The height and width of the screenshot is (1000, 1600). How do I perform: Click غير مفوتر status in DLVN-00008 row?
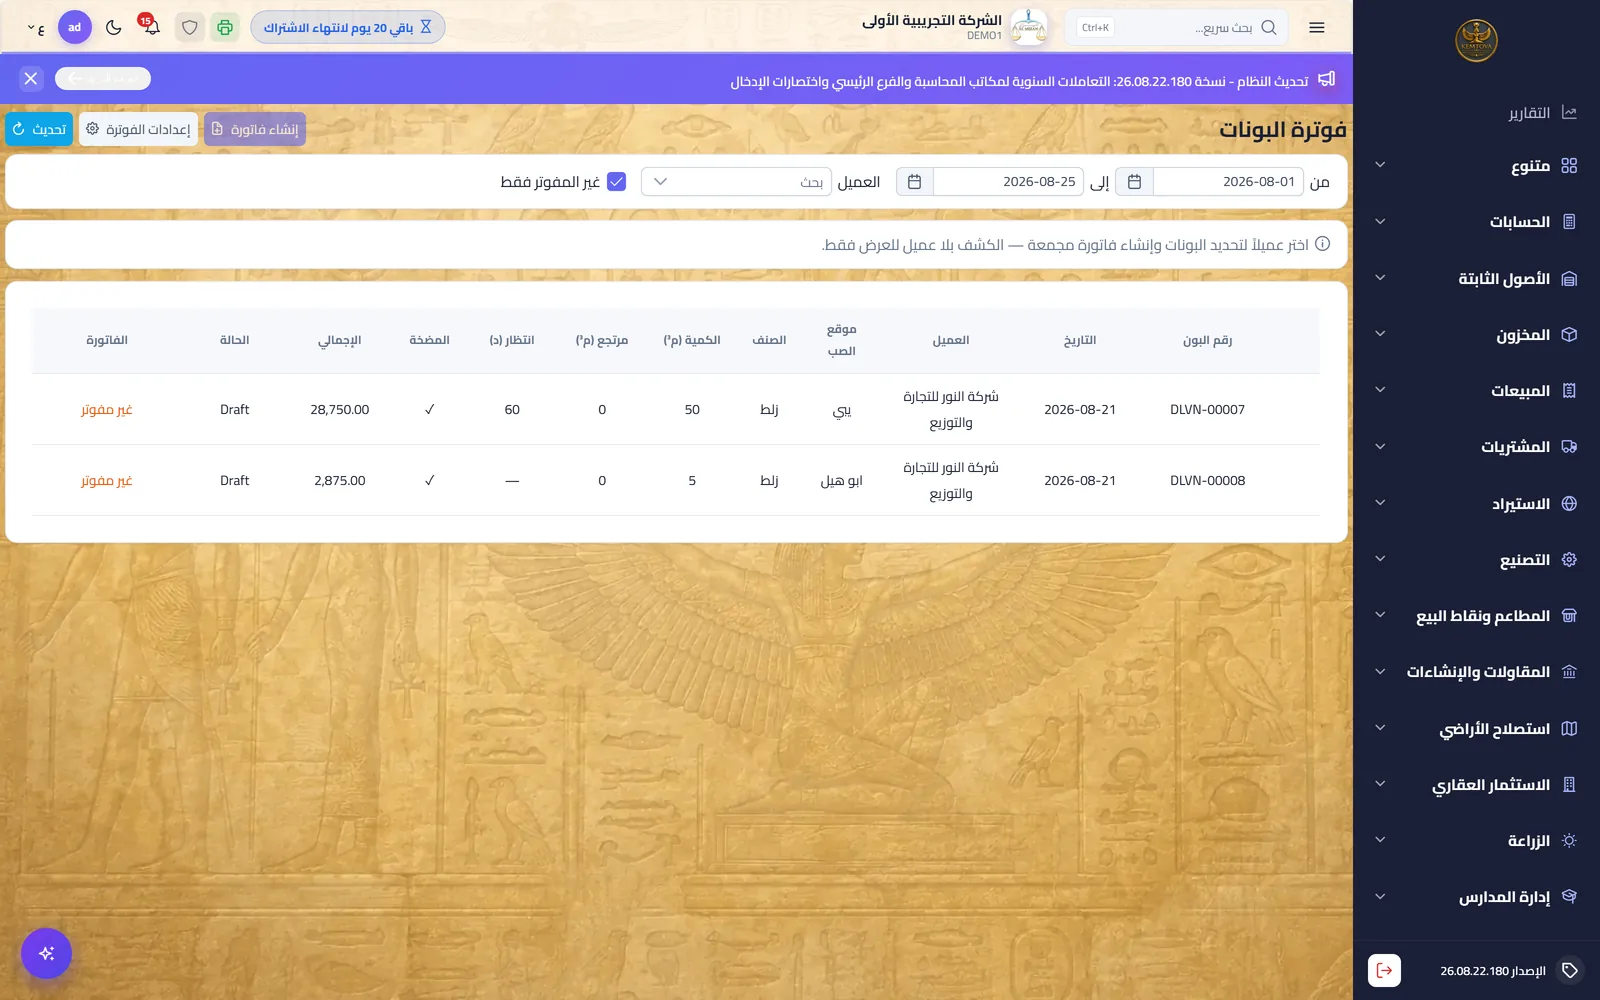107,481
